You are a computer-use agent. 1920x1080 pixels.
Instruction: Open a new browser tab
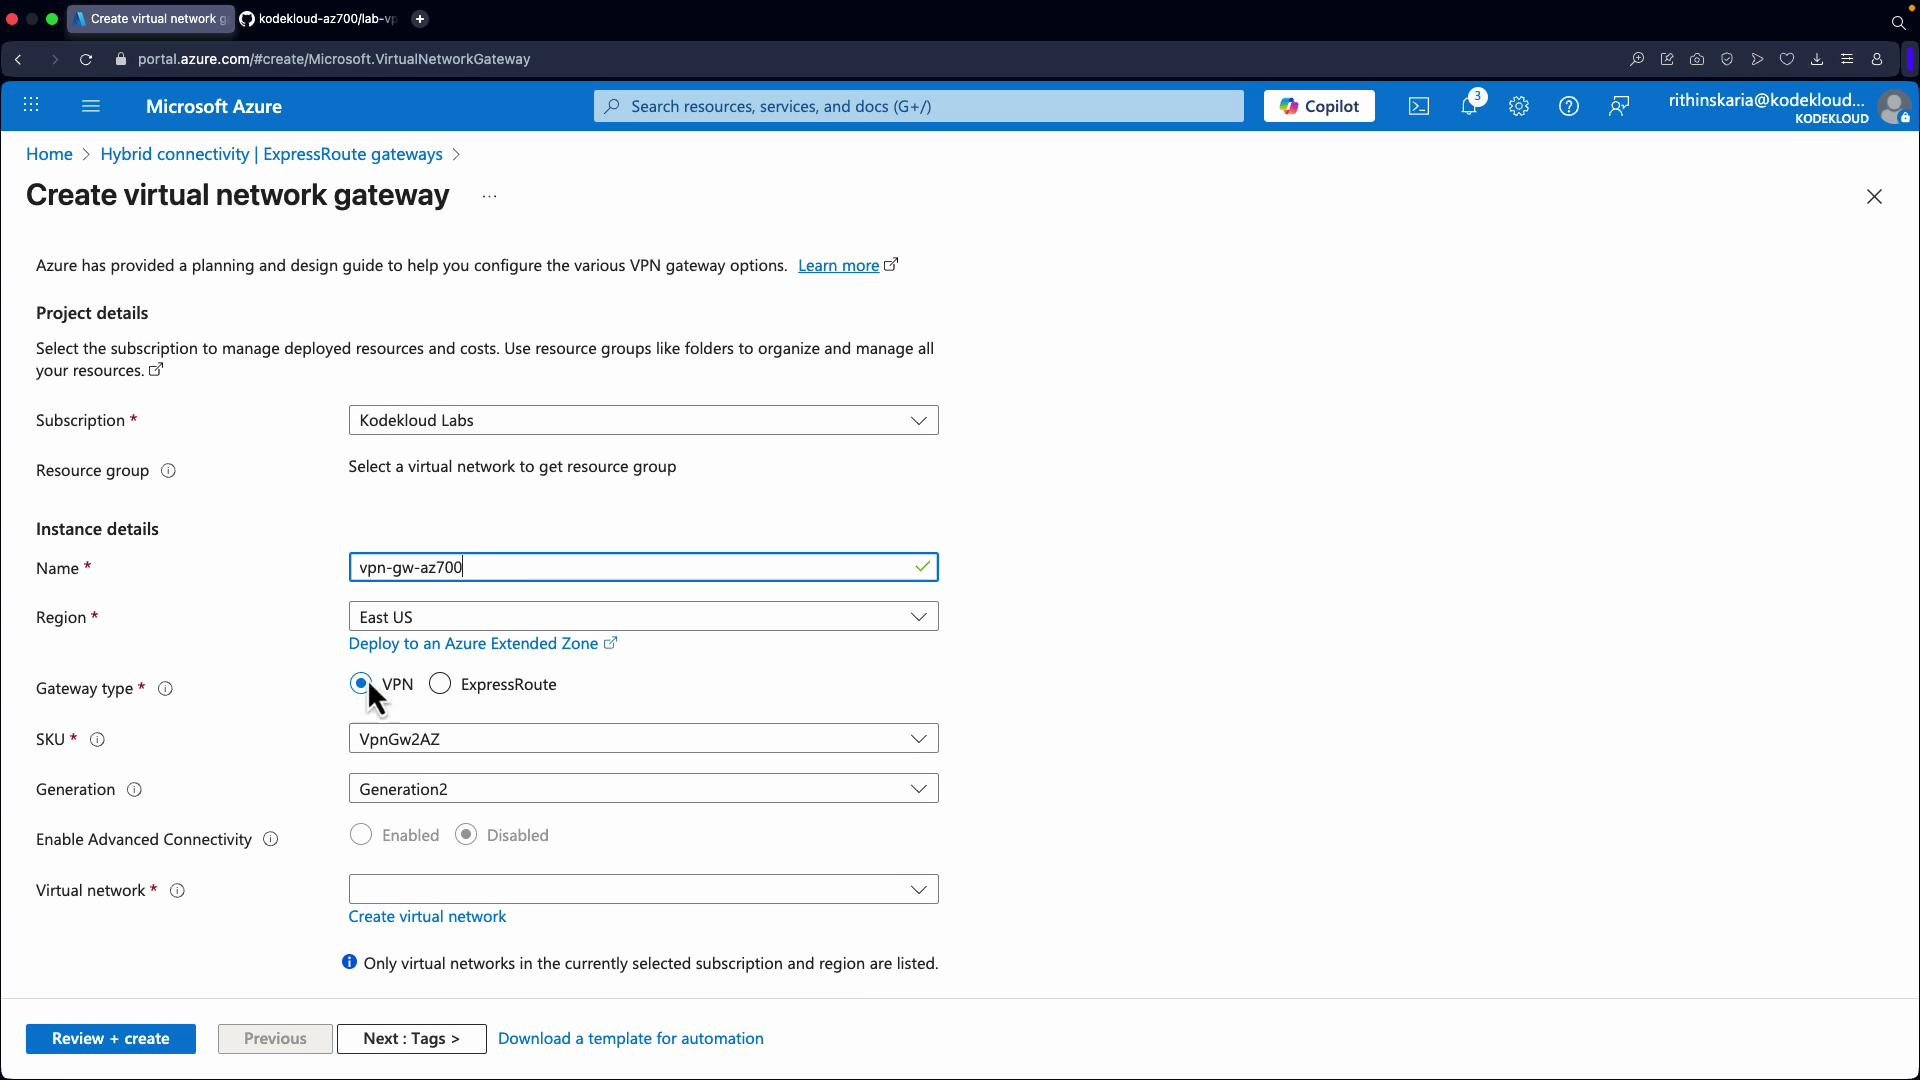click(x=420, y=19)
